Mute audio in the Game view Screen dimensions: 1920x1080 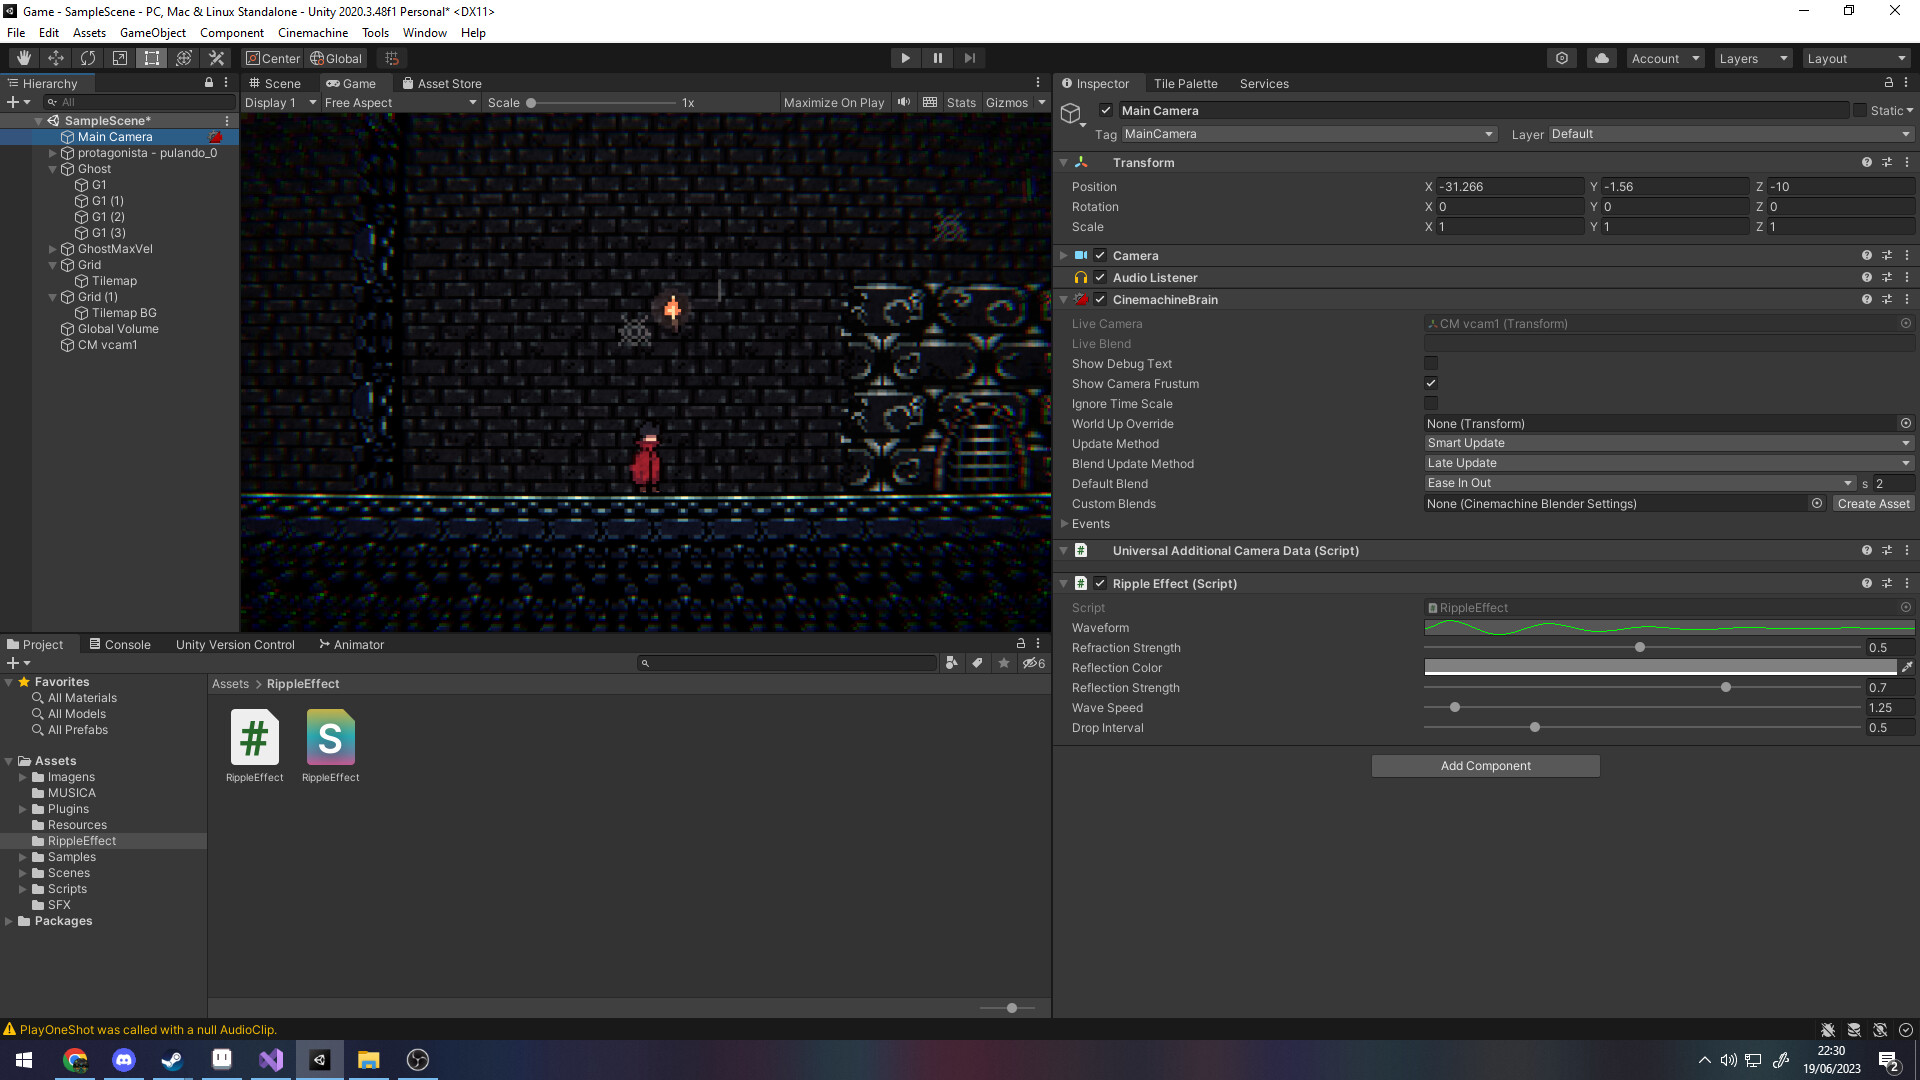tap(903, 101)
